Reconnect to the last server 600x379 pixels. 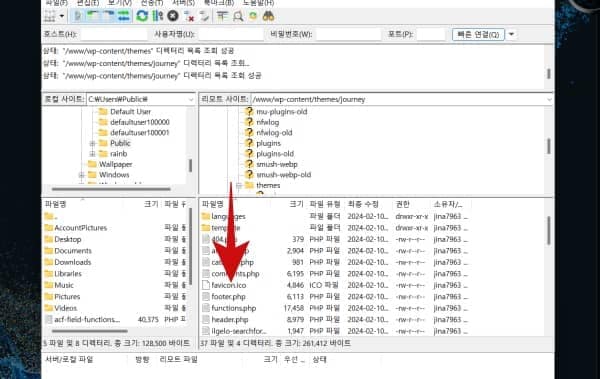(x=204, y=16)
